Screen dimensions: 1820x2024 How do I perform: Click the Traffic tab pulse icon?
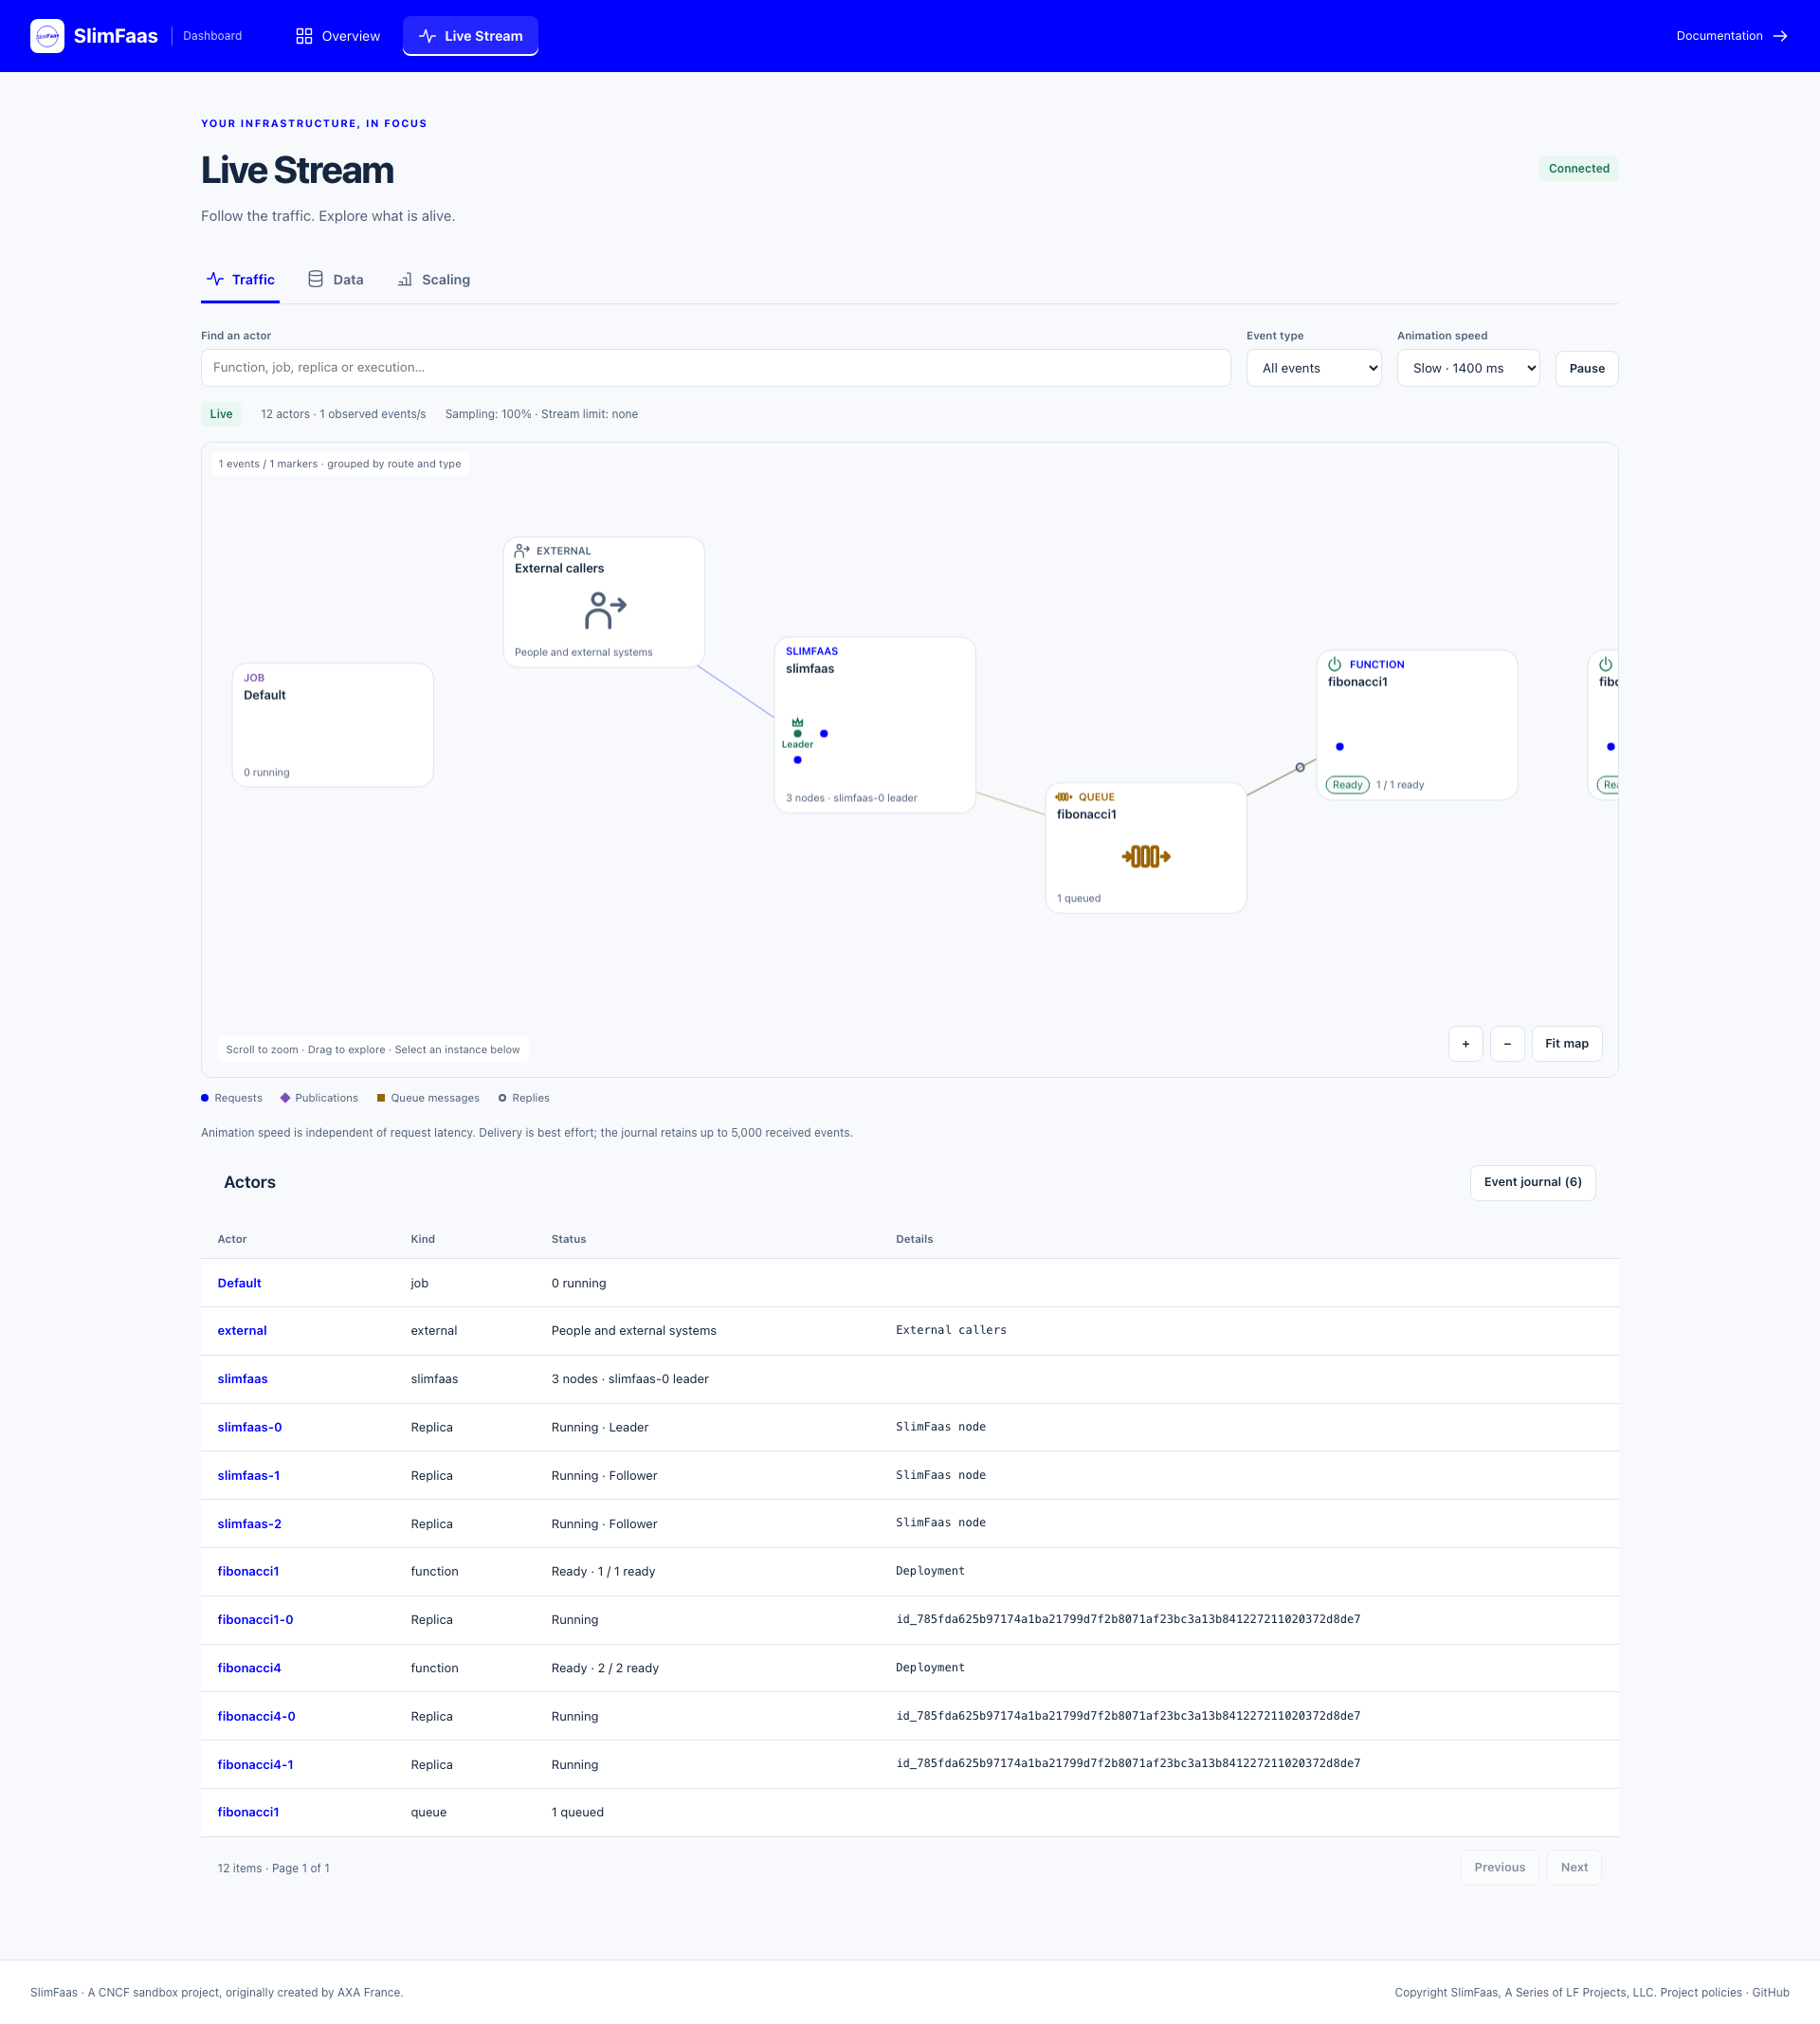(x=215, y=279)
